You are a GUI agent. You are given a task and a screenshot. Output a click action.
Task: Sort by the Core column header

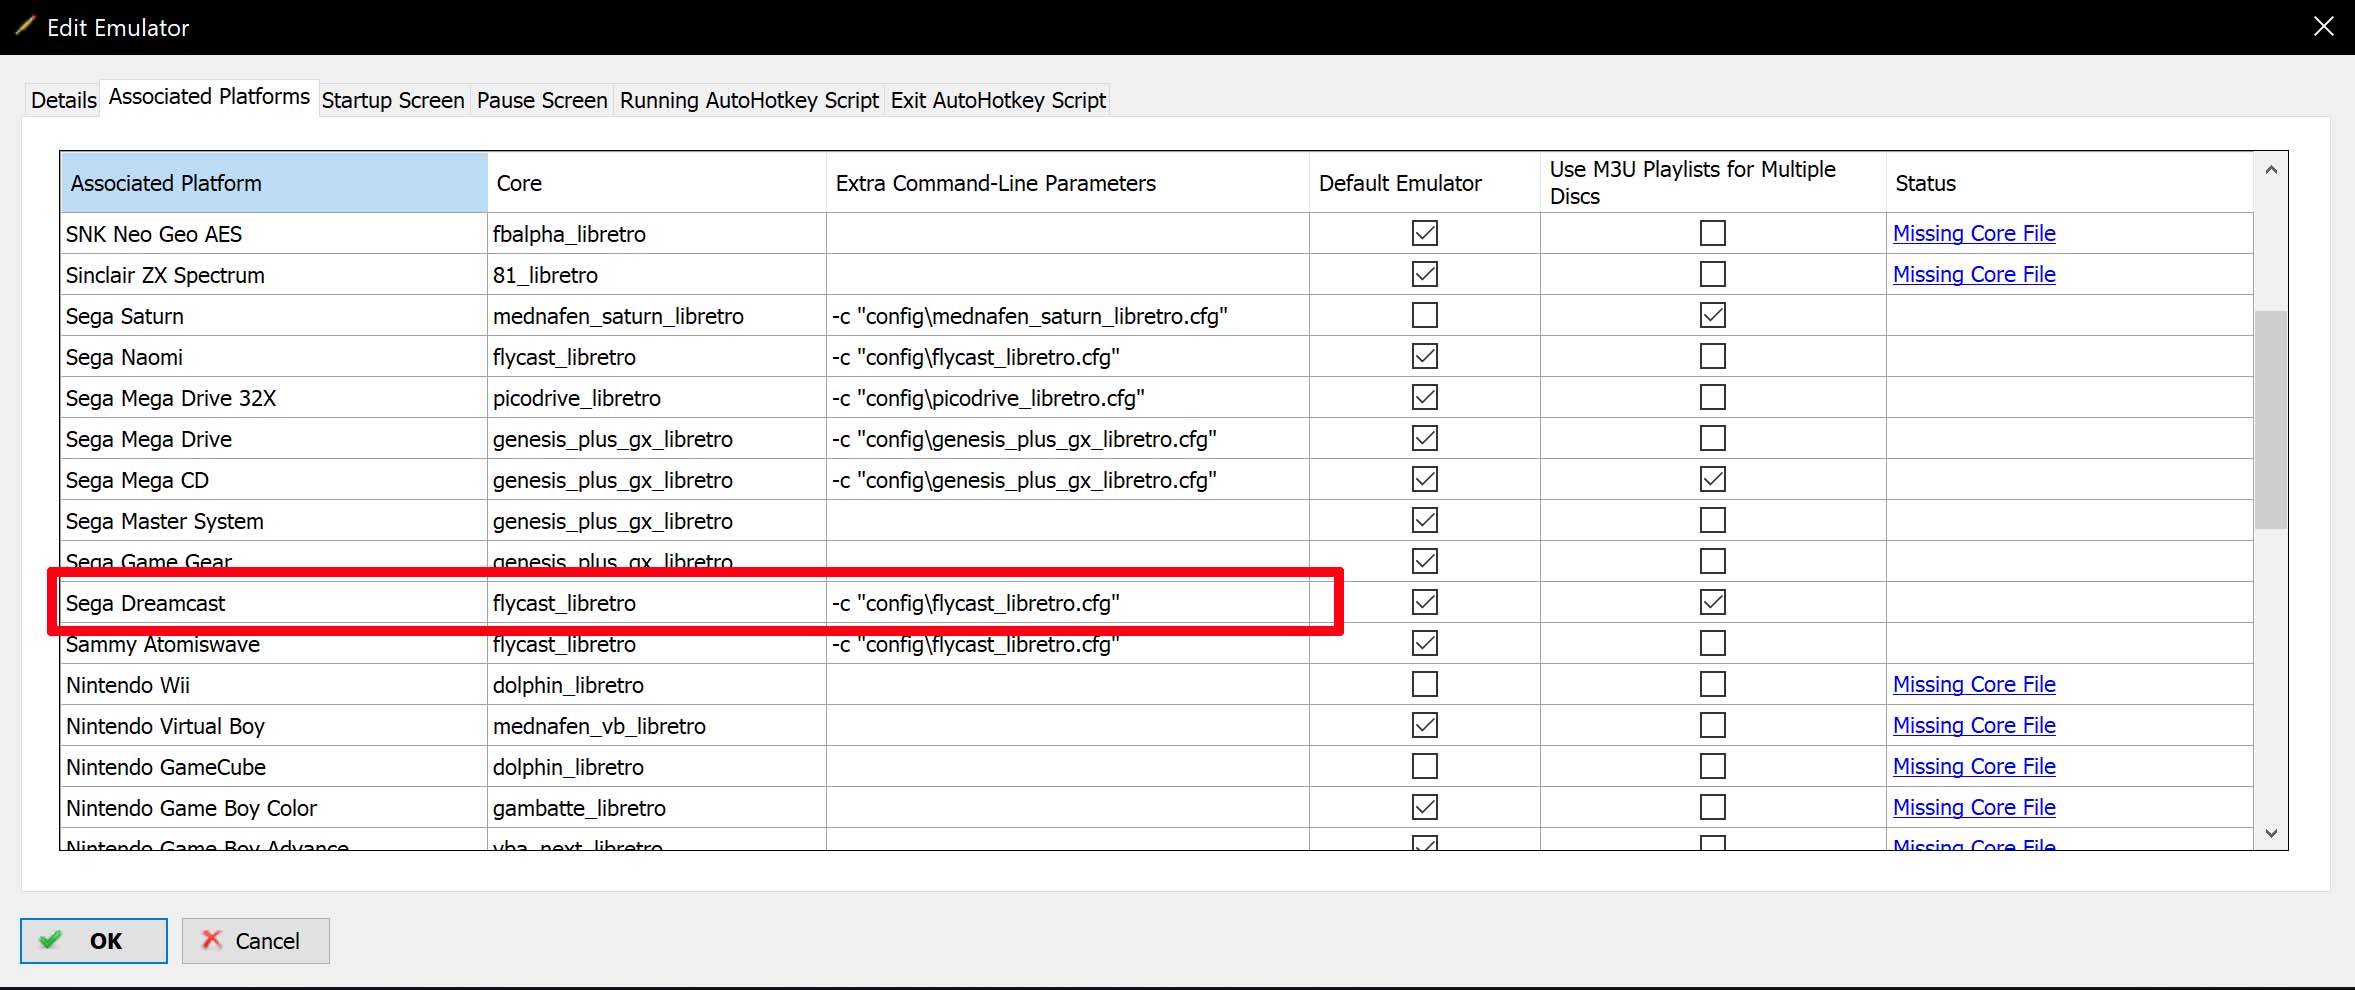(x=657, y=183)
